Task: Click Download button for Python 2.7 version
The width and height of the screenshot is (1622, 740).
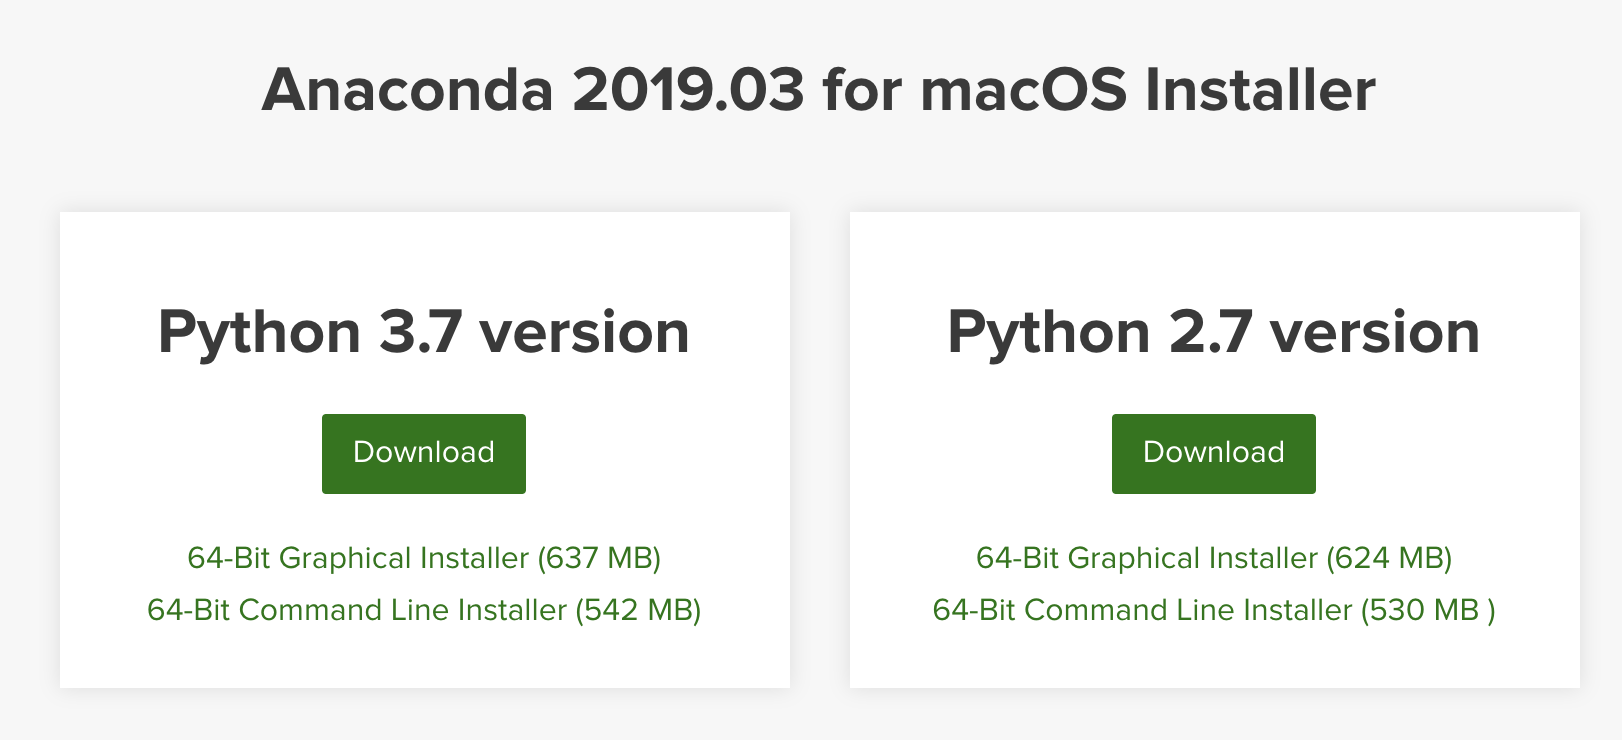Action: tap(1213, 453)
